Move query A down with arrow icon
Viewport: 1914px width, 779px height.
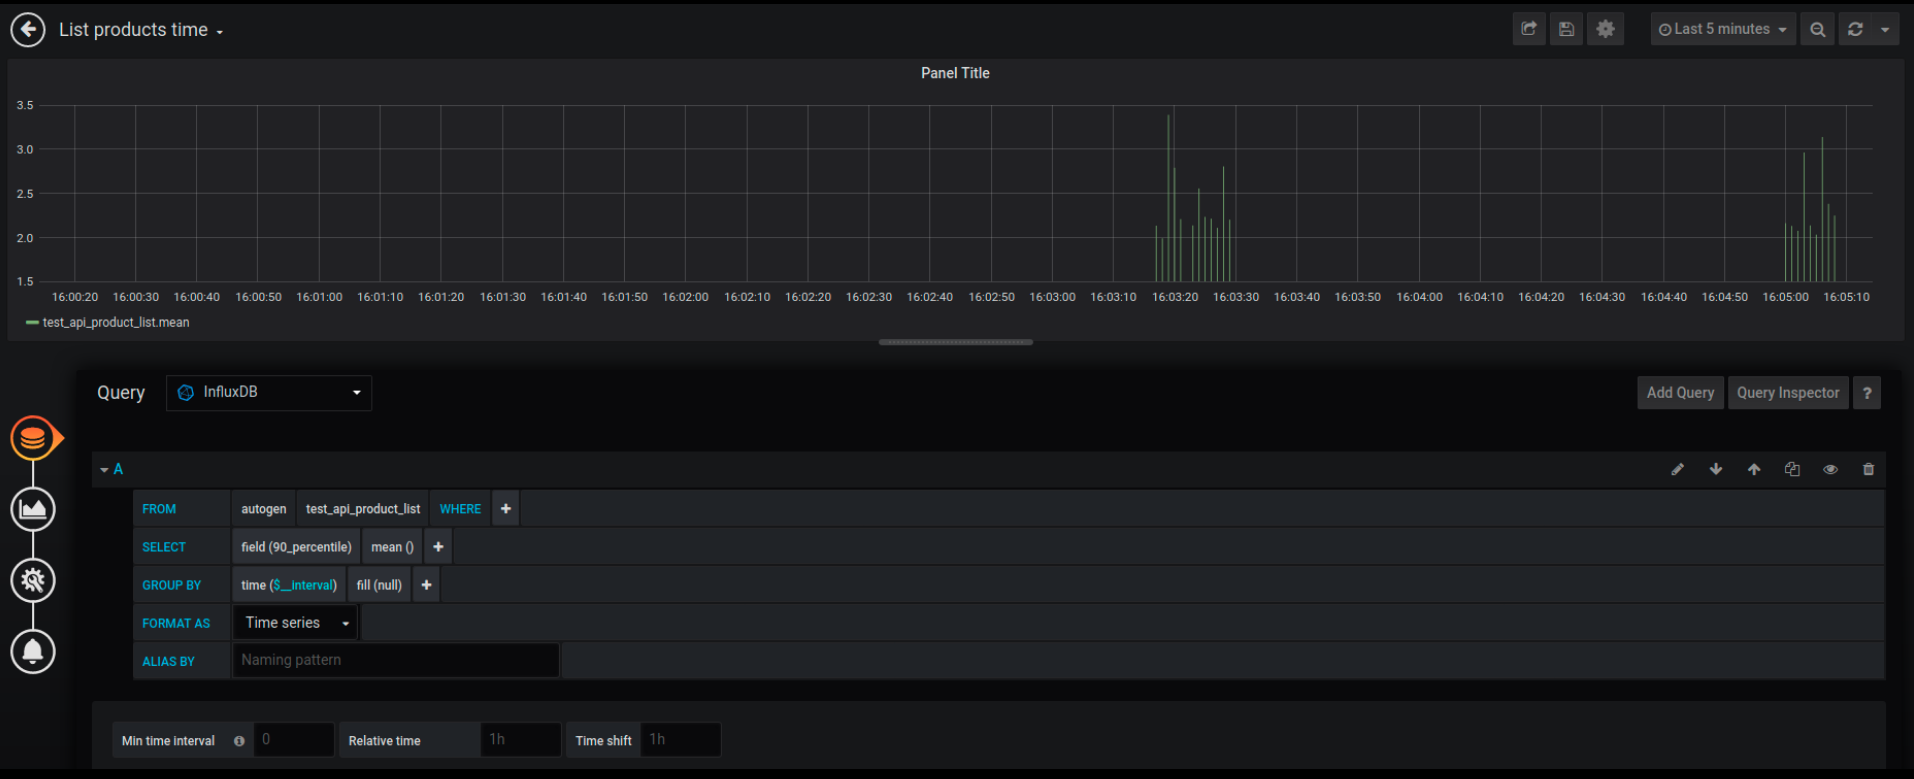[x=1716, y=469]
